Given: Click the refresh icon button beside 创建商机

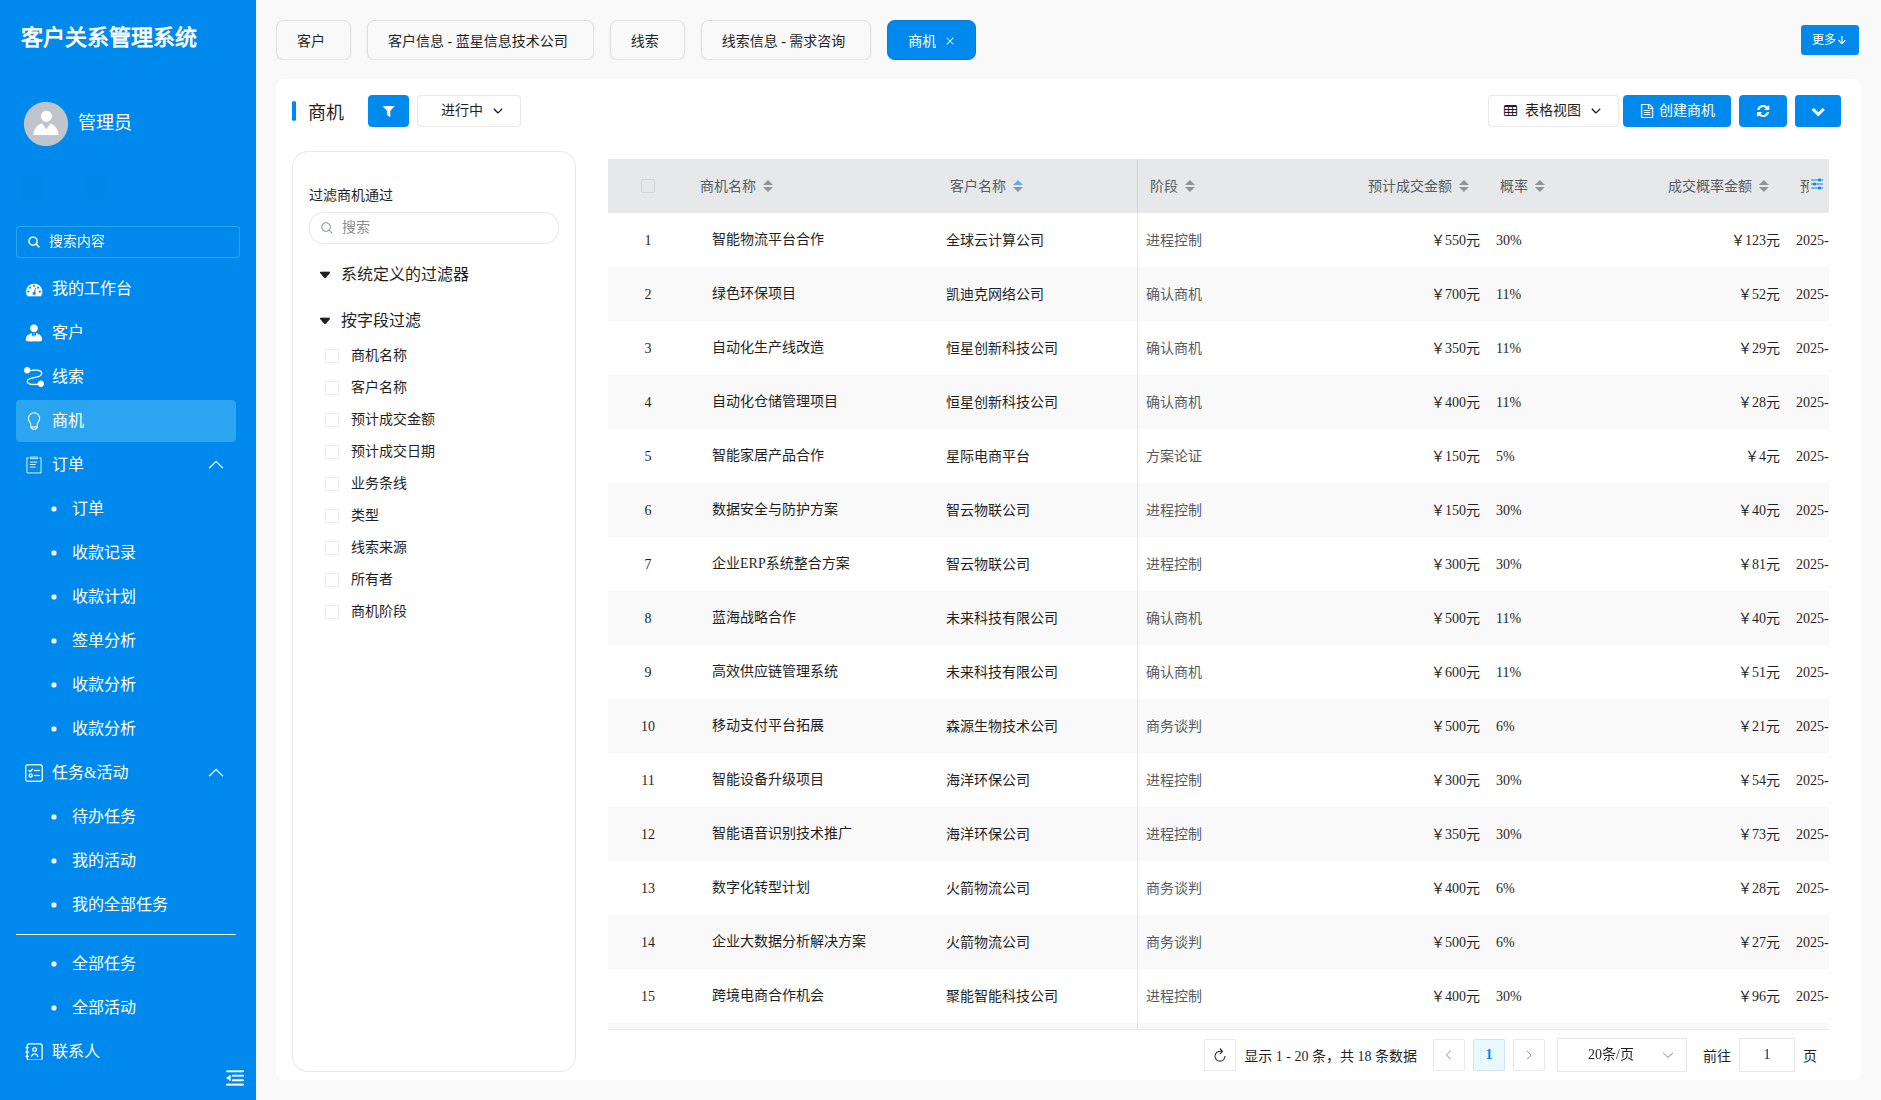Looking at the screenshot, I should (x=1763, y=111).
